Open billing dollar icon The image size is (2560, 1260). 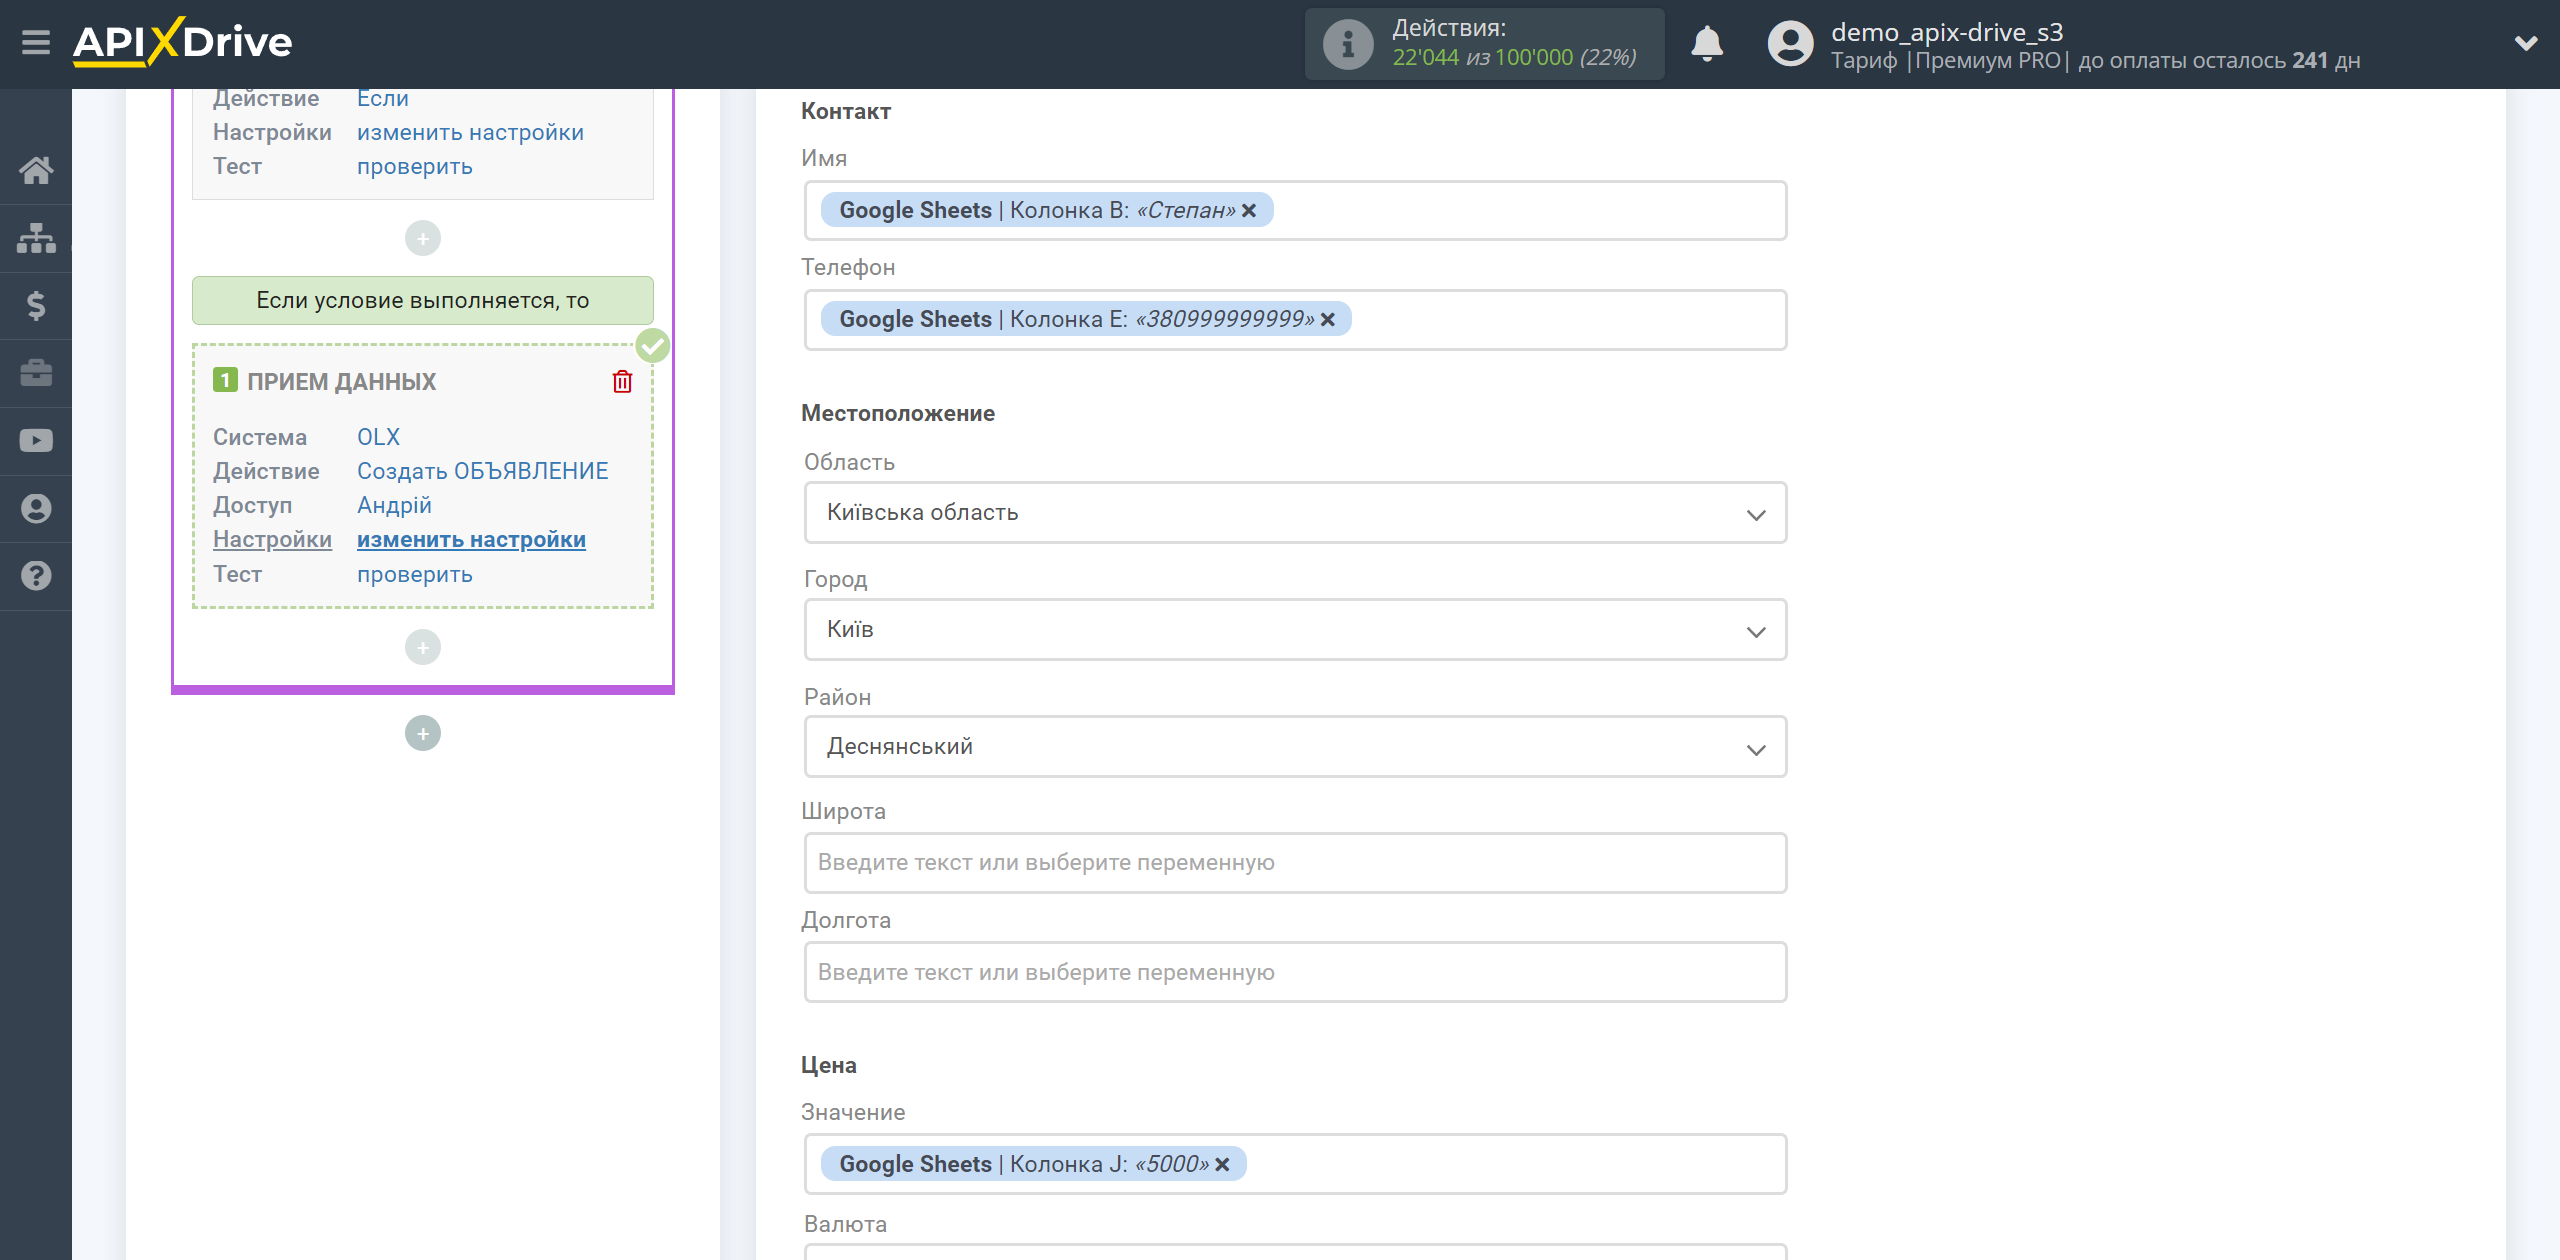click(x=36, y=305)
